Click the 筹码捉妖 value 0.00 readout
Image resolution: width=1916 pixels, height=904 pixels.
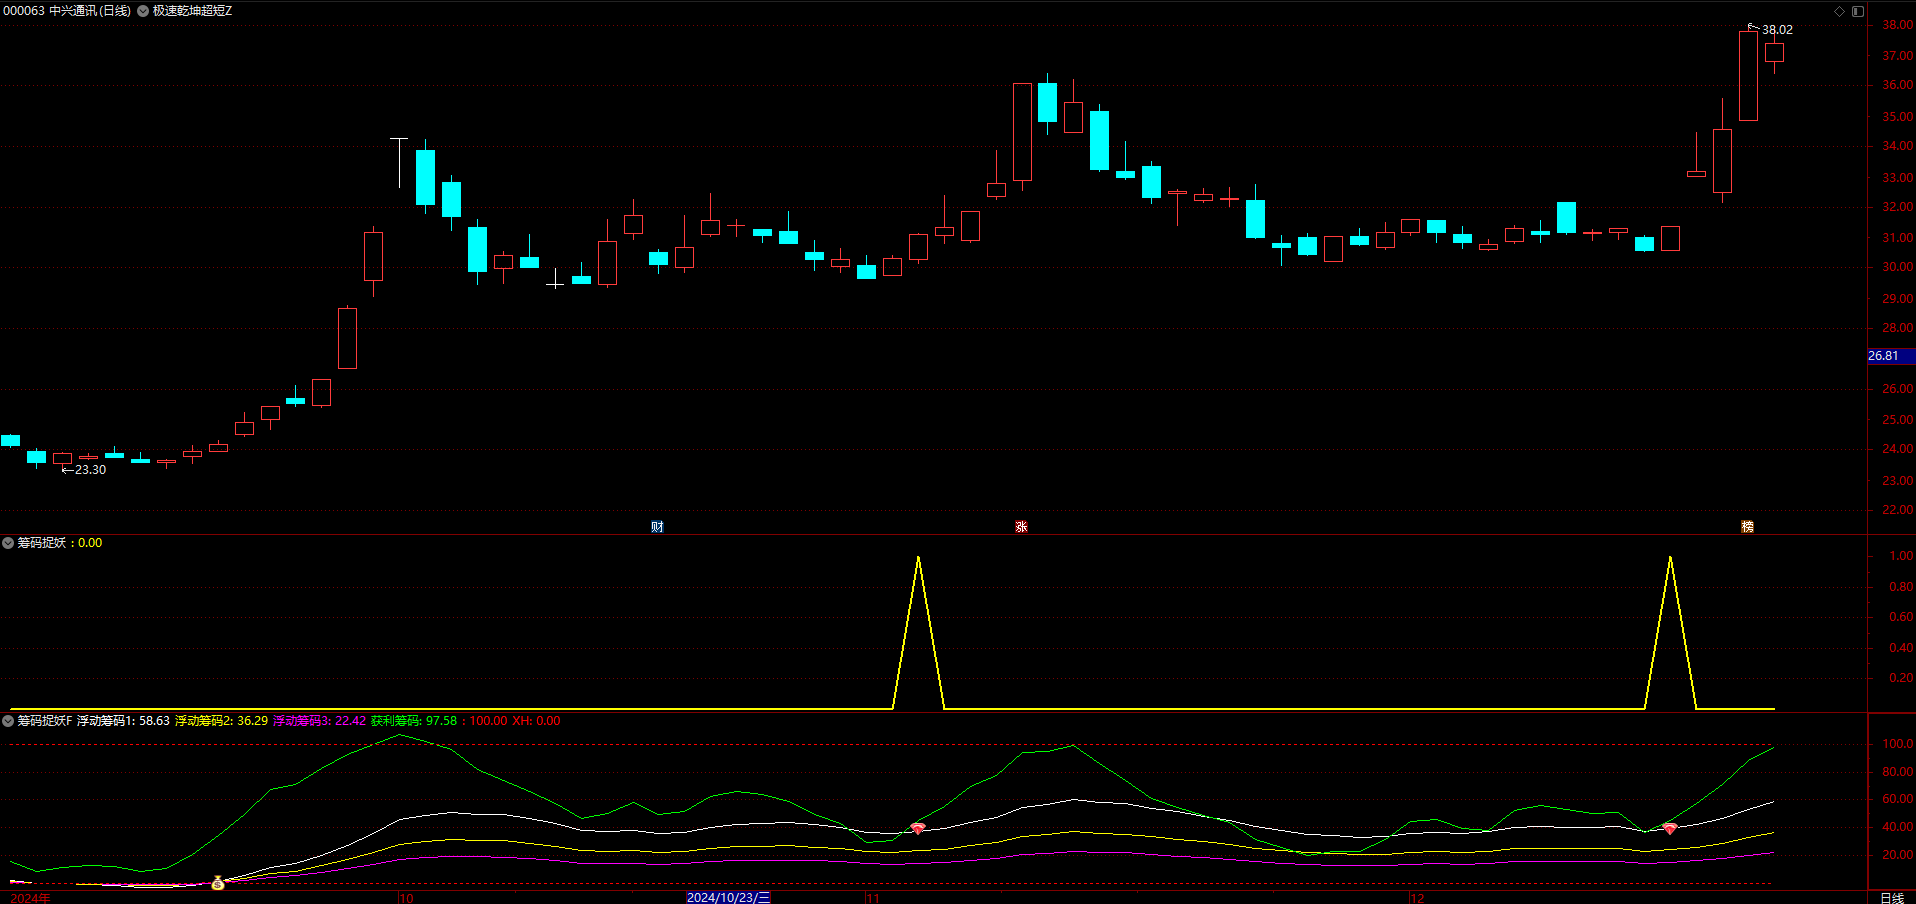[90, 543]
